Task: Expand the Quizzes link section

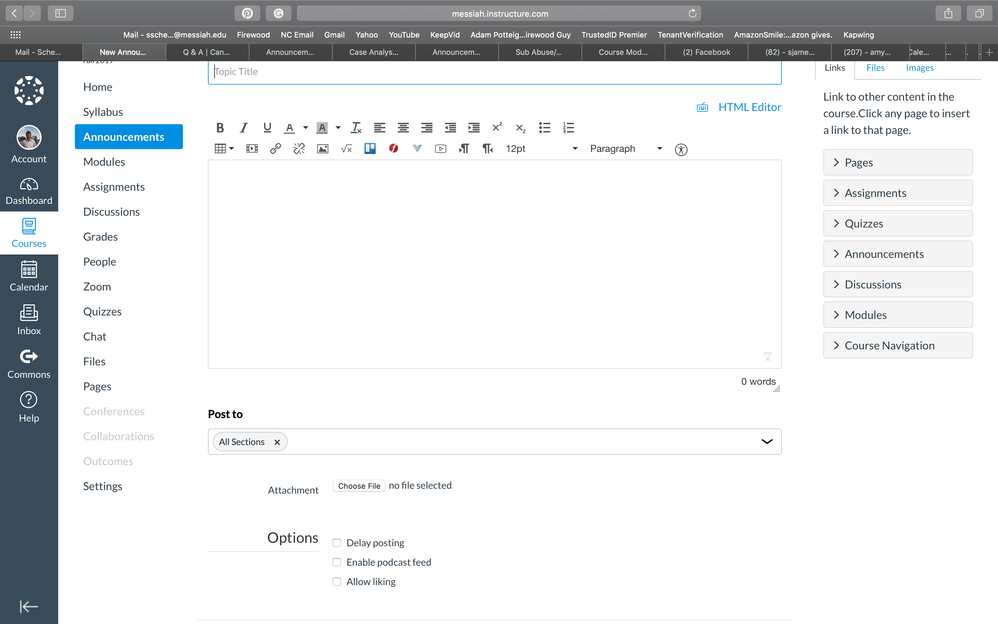Action: 897,224
